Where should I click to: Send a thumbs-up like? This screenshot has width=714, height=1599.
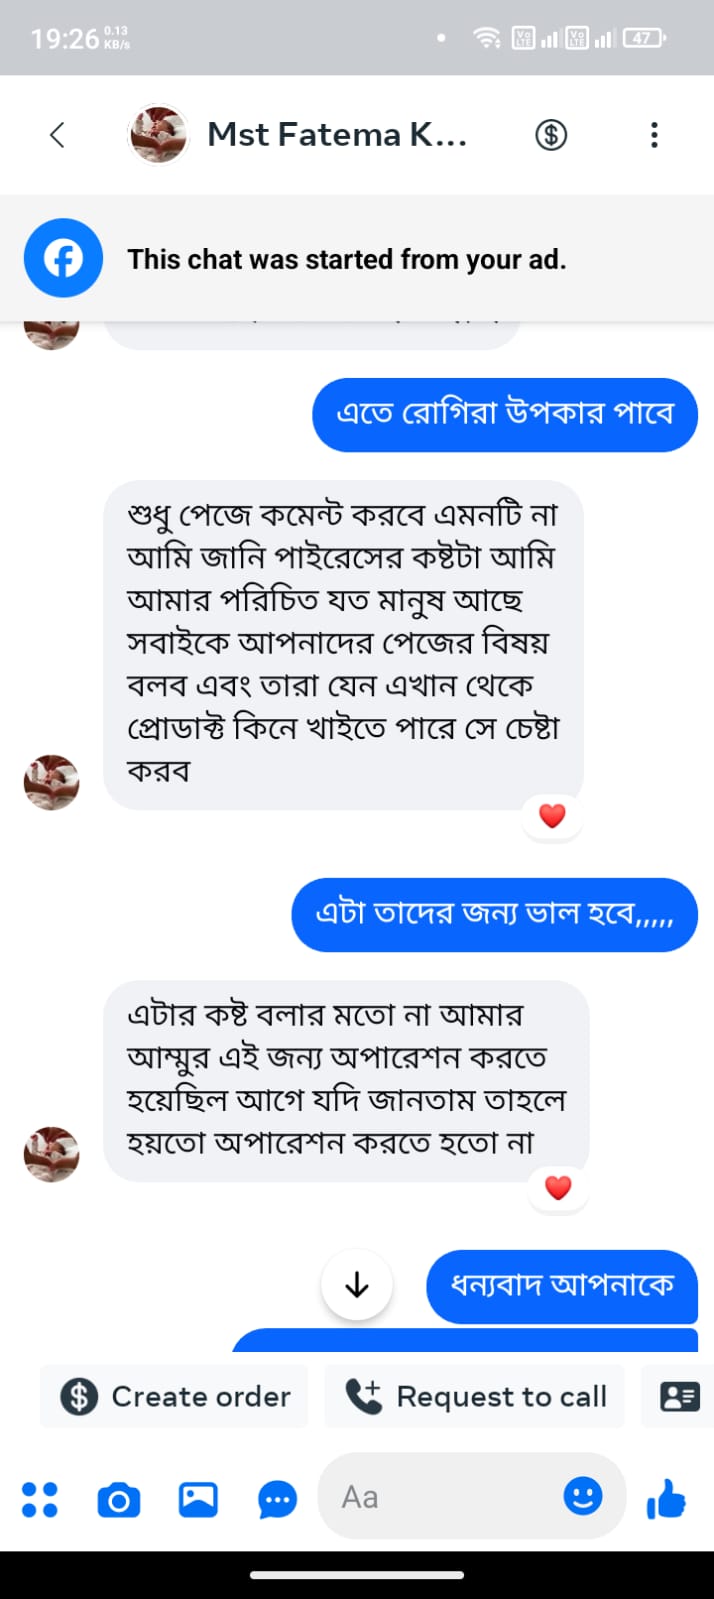(x=666, y=1498)
